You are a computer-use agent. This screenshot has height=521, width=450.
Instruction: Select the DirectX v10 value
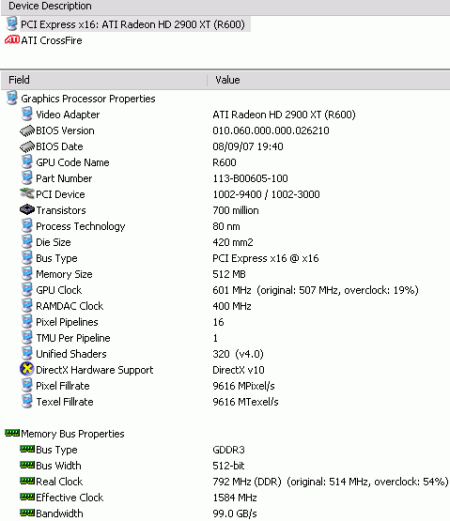[x=238, y=370]
